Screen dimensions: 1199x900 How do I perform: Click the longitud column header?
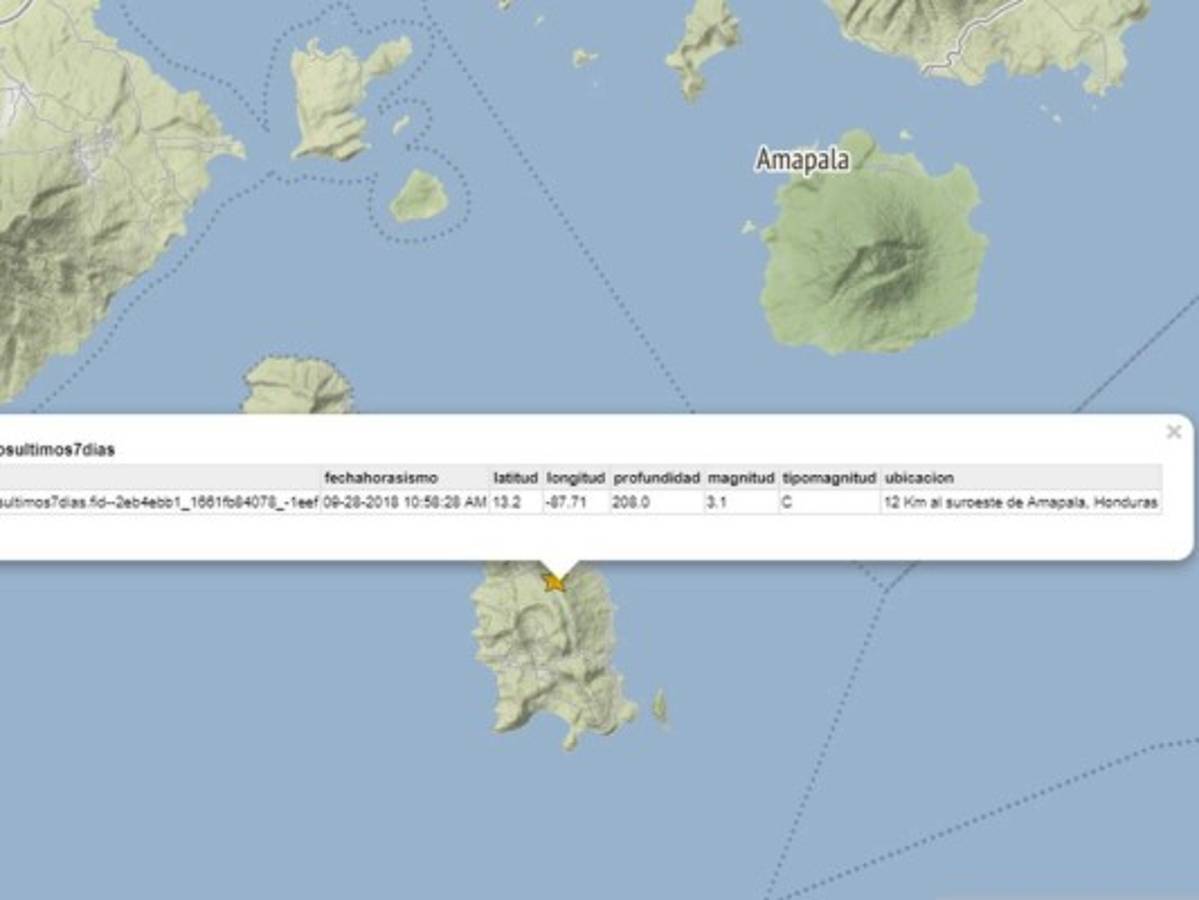coord(573,478)
